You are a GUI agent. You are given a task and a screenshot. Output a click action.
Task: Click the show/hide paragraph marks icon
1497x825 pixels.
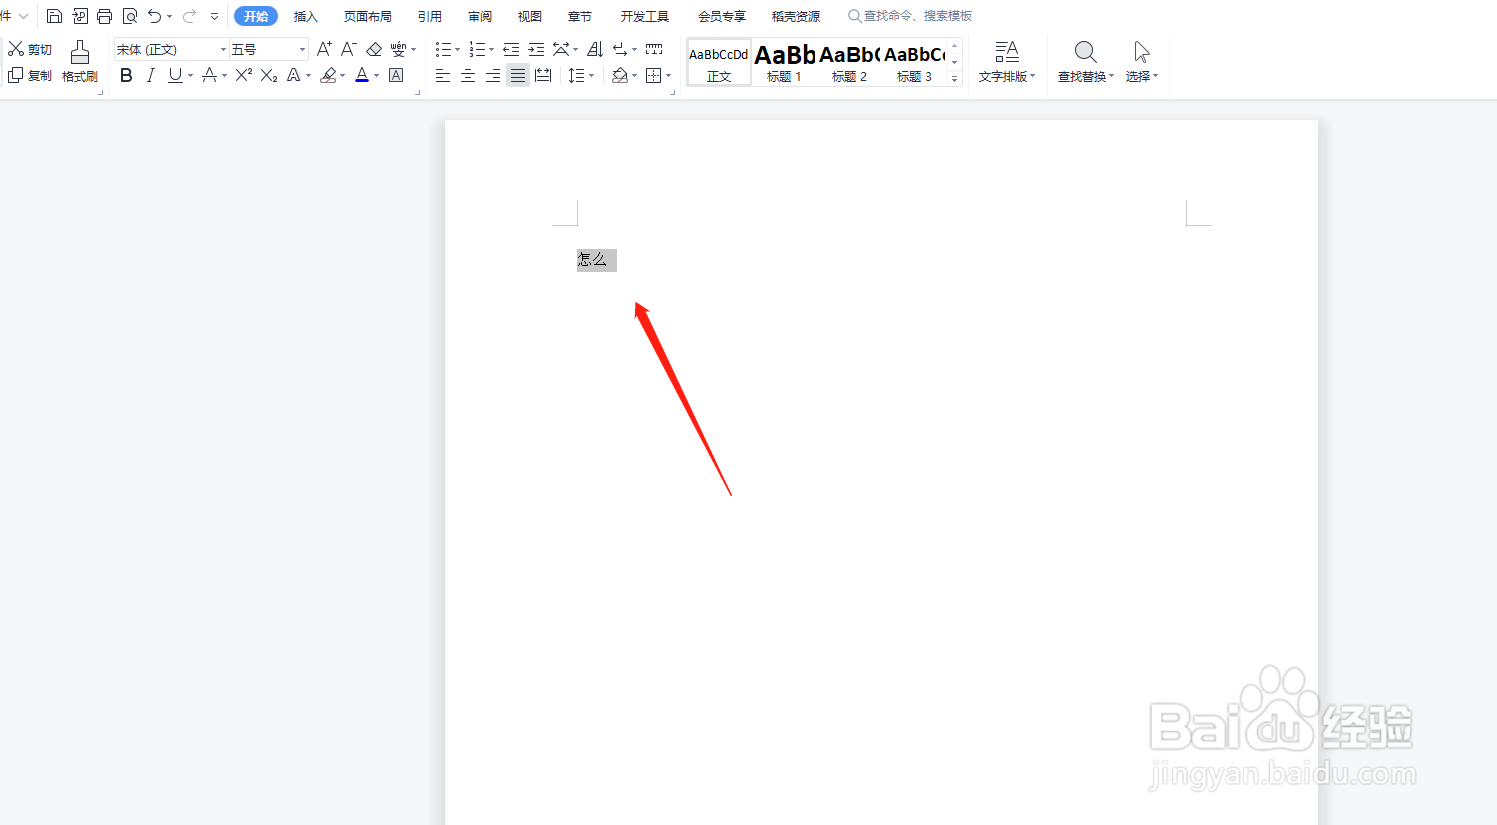point(620,49)
